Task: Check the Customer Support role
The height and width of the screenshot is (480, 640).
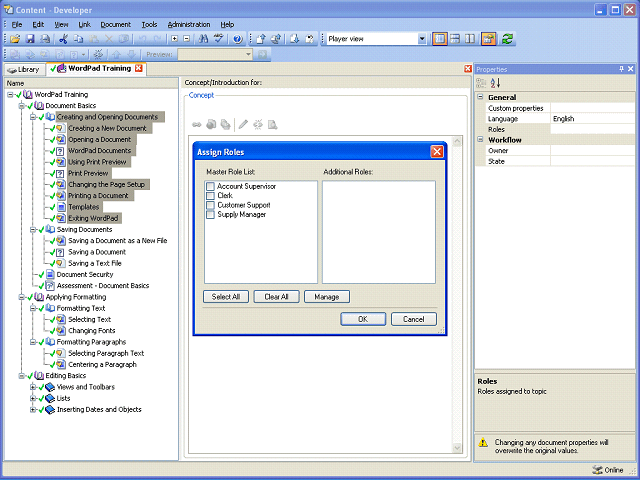Action: 210,205
